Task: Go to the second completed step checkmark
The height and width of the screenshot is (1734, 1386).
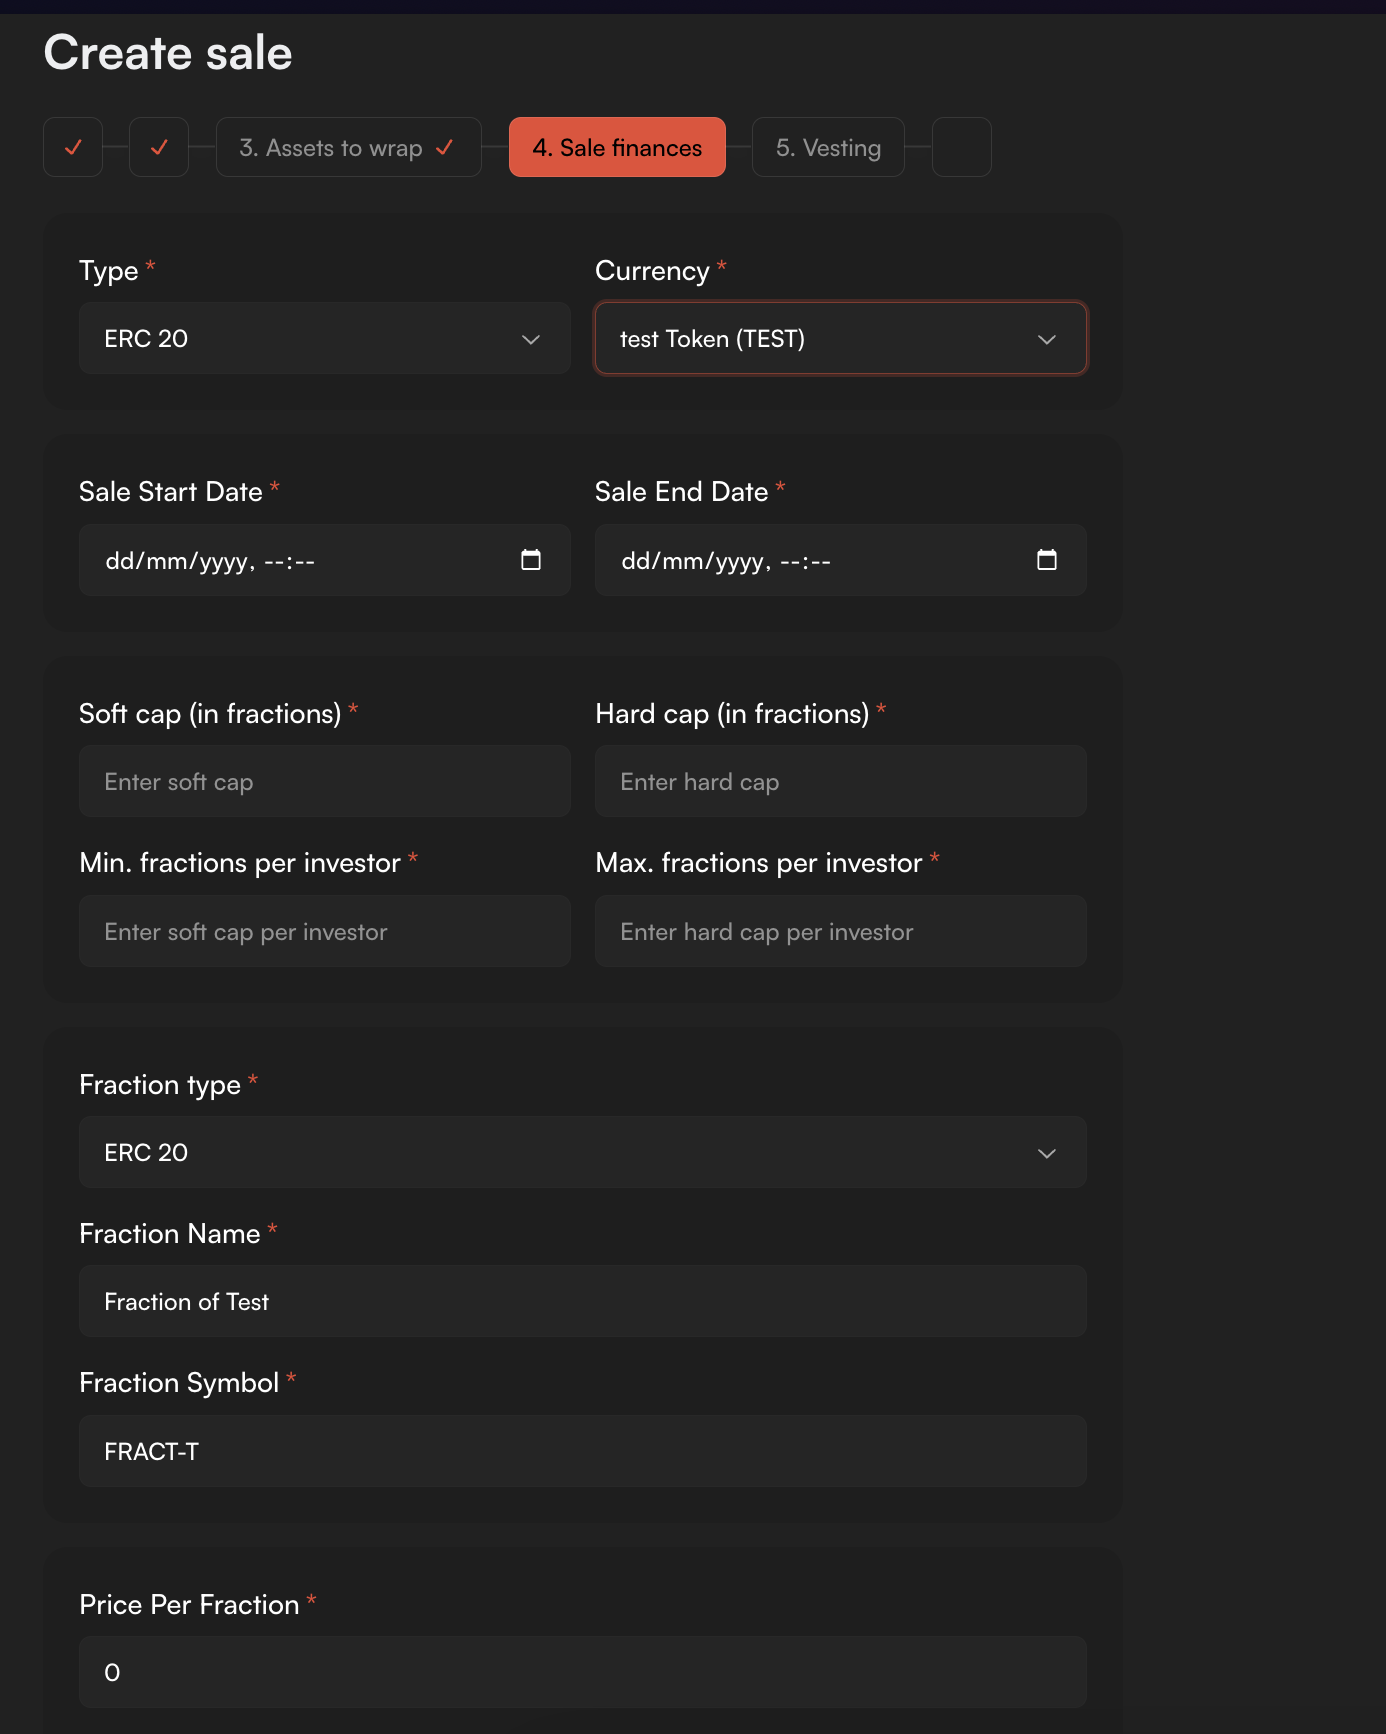Action: pos(159,147)
